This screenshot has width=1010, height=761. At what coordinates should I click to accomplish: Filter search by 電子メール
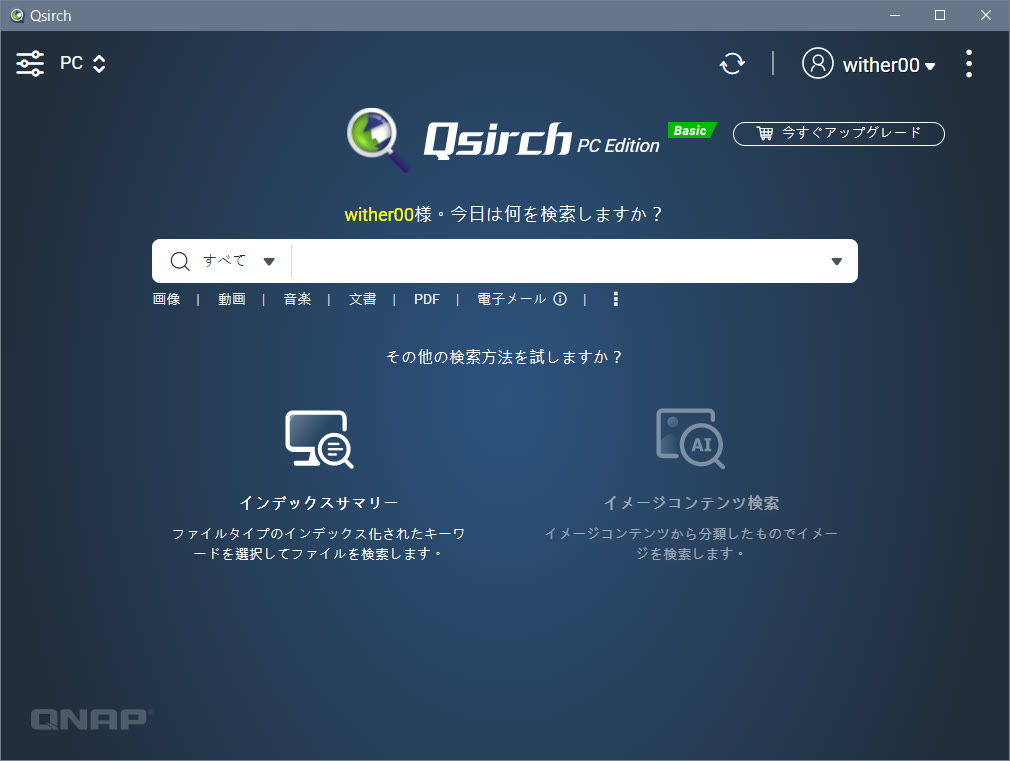click(511, 299)
